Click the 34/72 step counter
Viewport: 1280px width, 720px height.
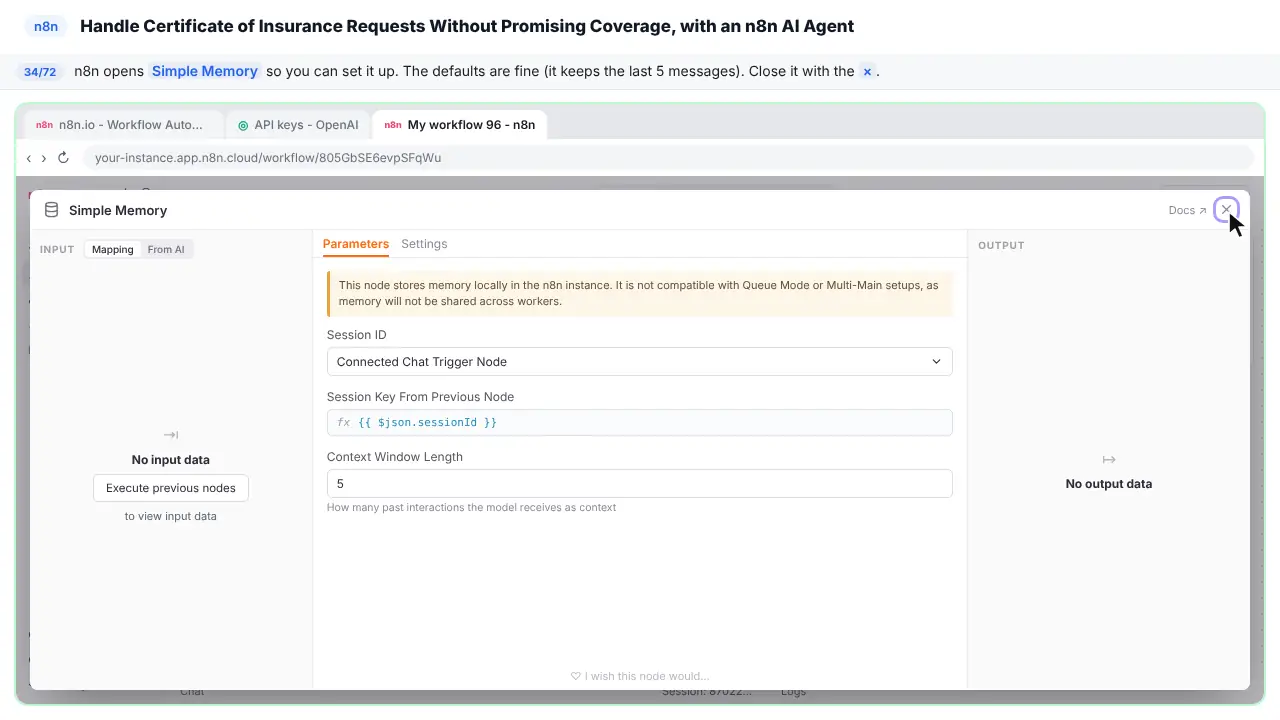[x=40, y=72]
